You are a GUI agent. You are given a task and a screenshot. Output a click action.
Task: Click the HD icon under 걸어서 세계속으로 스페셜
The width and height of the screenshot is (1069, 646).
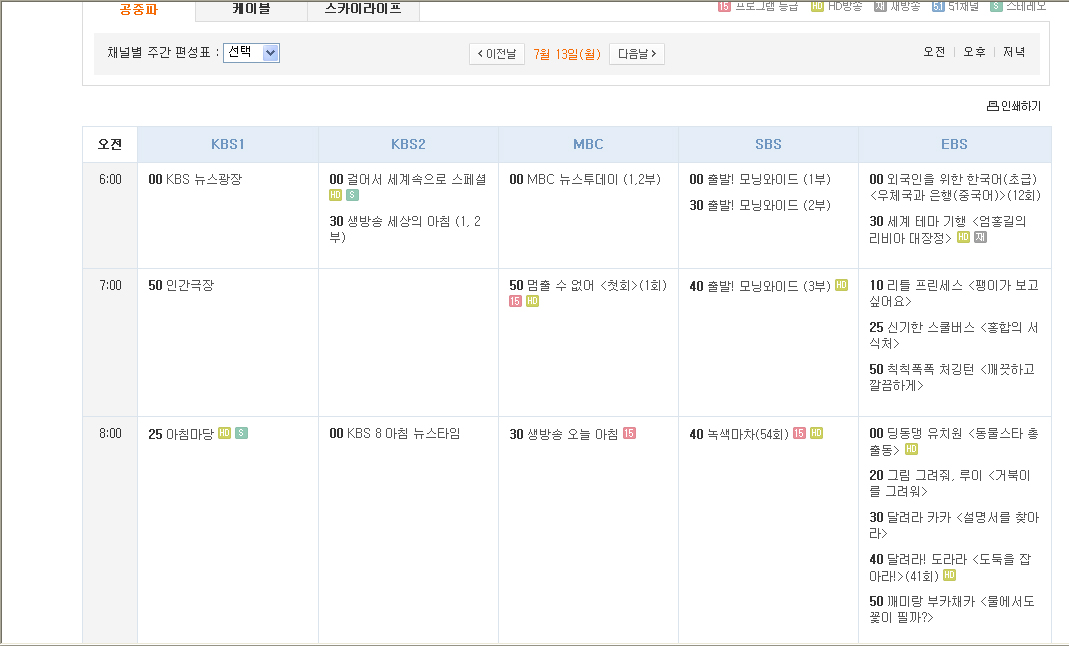(x=335, y=195)
